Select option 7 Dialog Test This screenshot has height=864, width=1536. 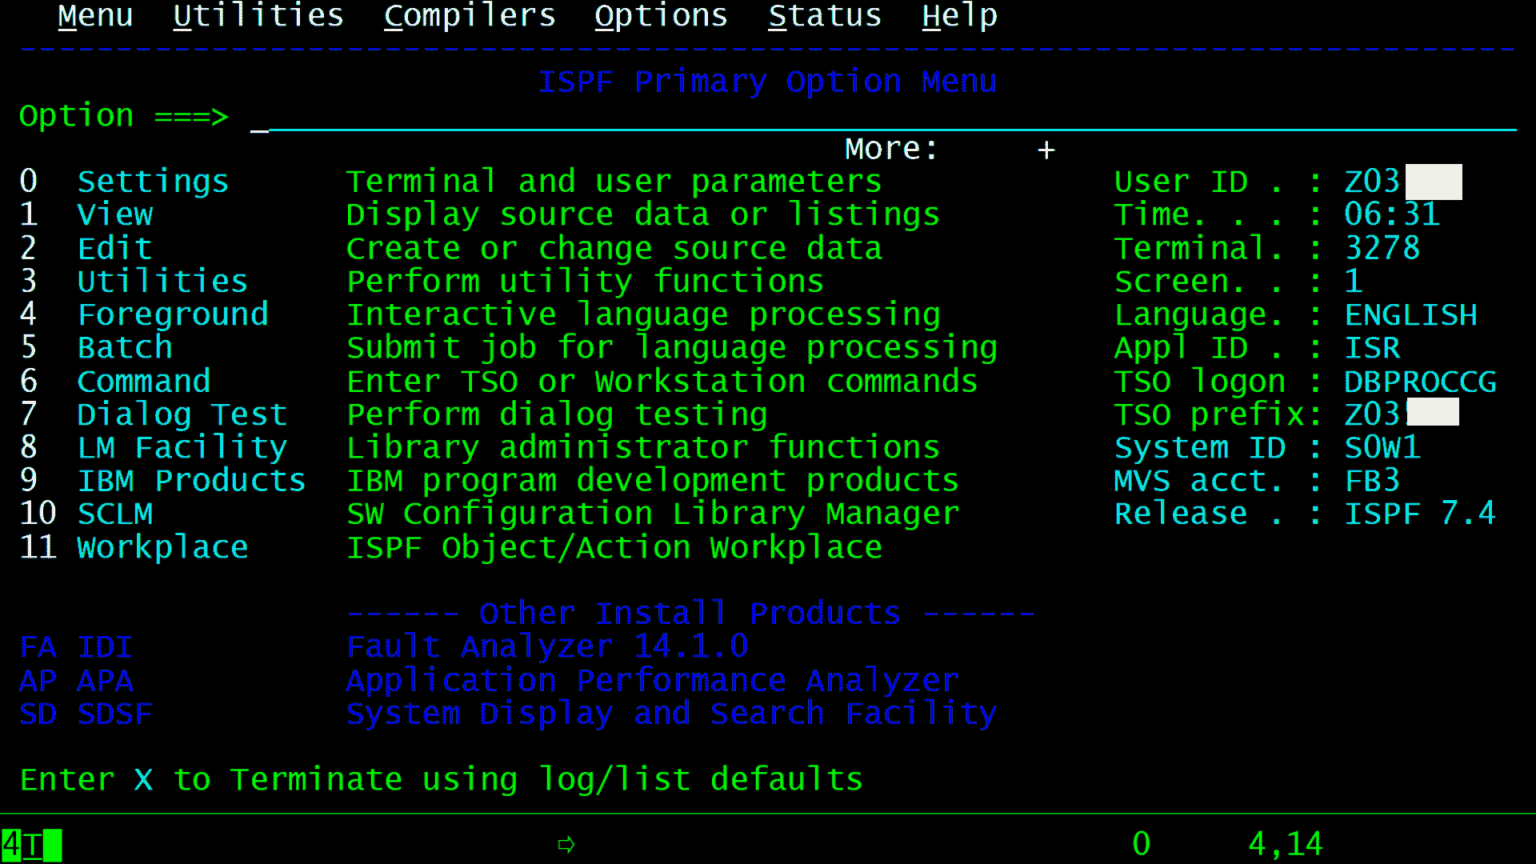pyautogui.click(x=153, y=414)
